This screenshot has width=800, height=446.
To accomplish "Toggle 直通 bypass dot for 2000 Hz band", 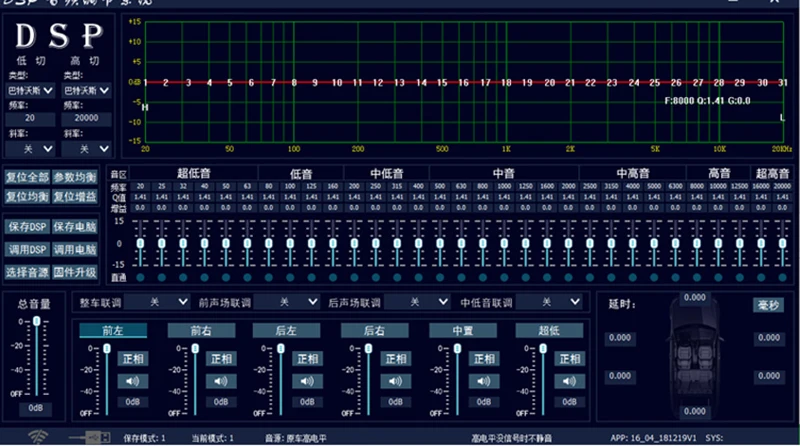I will tap(568, 278).
